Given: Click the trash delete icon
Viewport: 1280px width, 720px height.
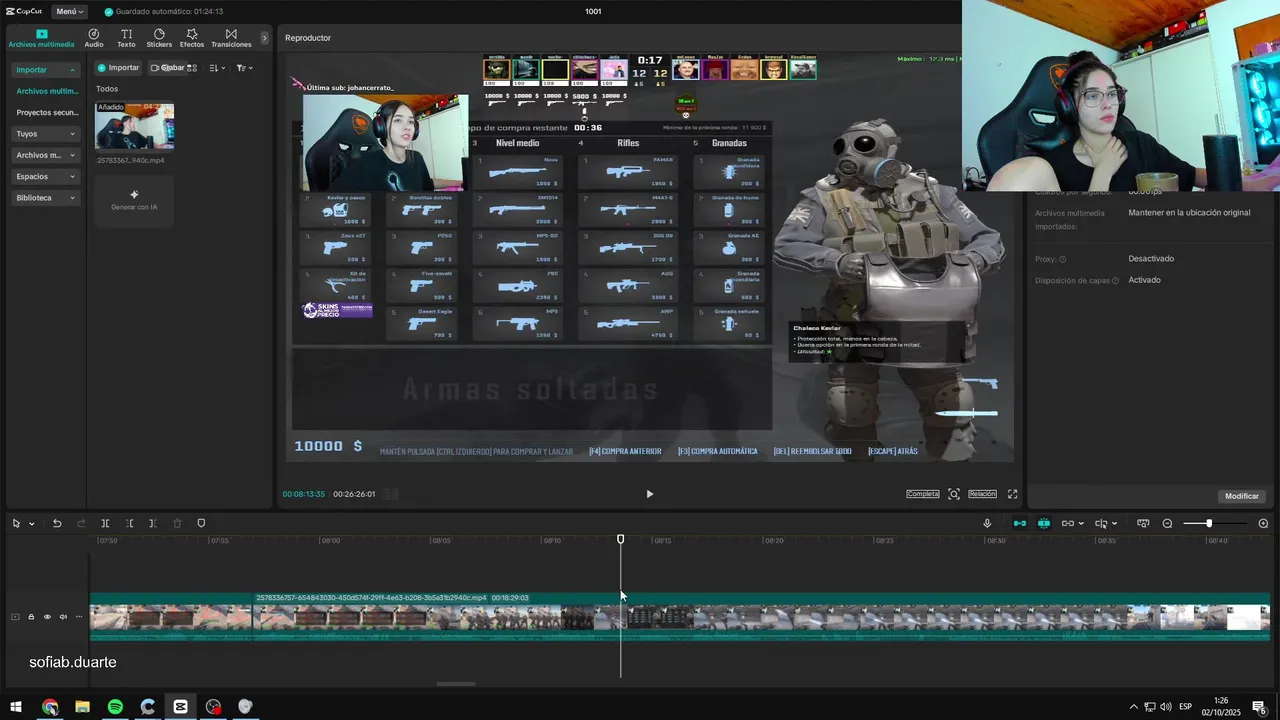Looking at the screenshot, I should tap(177, 523).
